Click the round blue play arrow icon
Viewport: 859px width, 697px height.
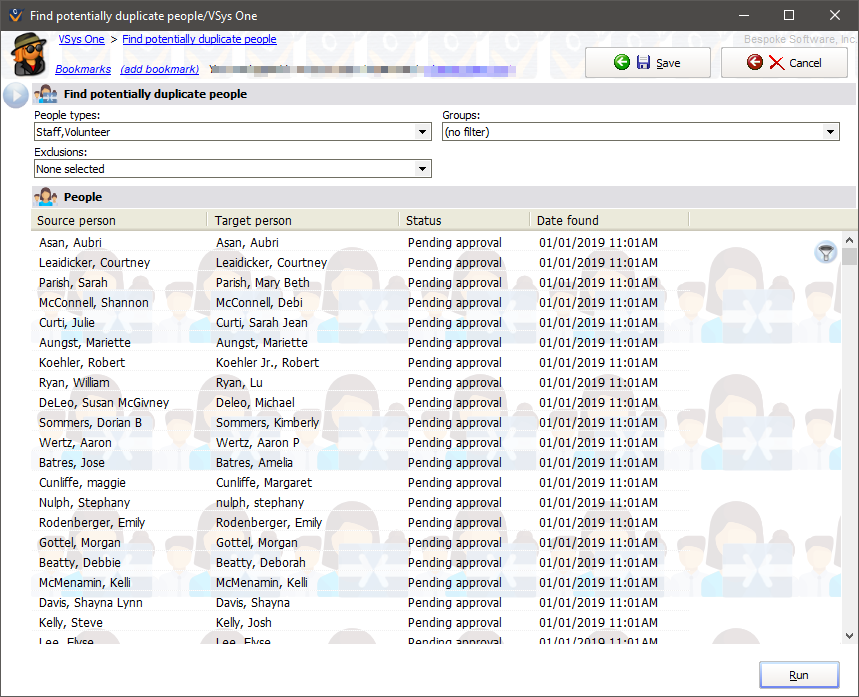(15, 95)
